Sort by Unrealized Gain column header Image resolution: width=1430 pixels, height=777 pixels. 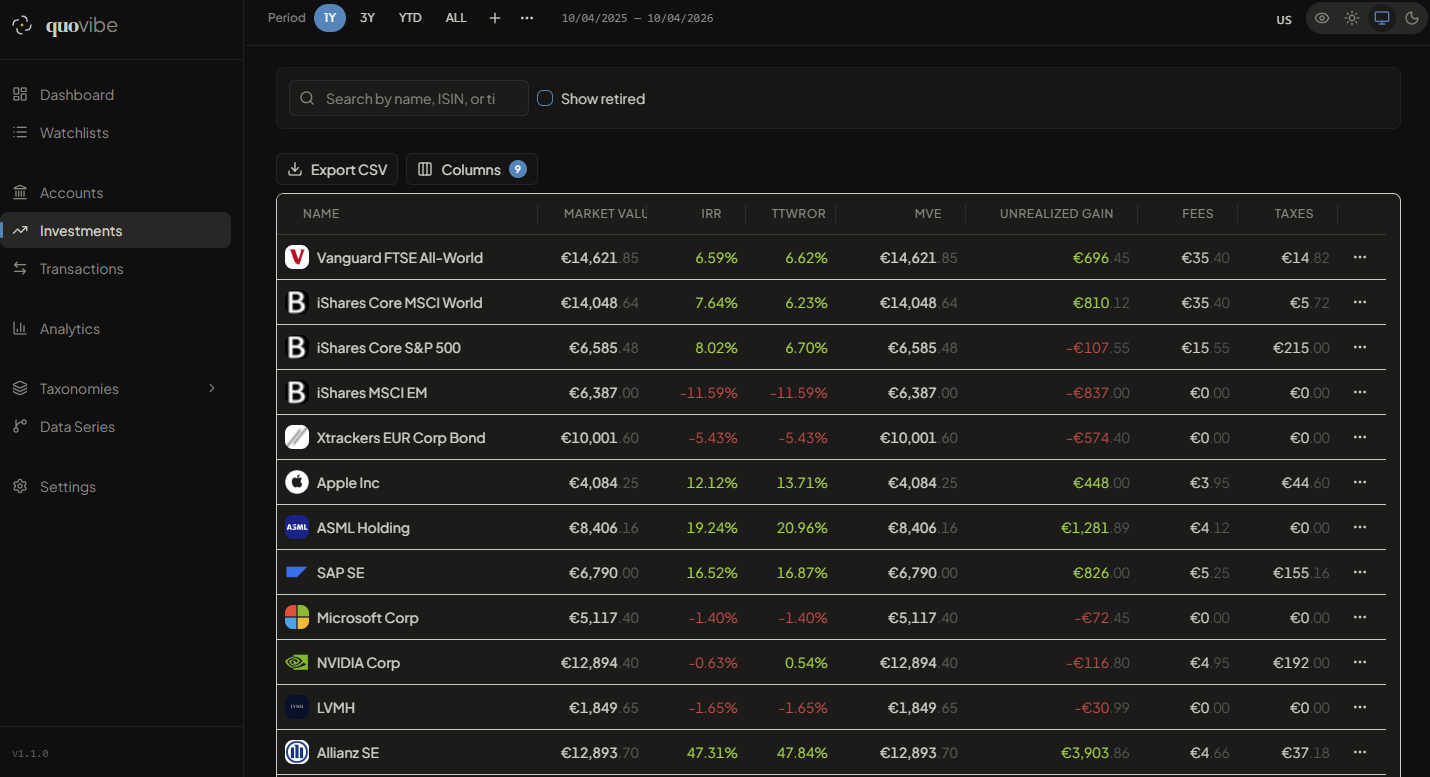(x=1056, y=214)
